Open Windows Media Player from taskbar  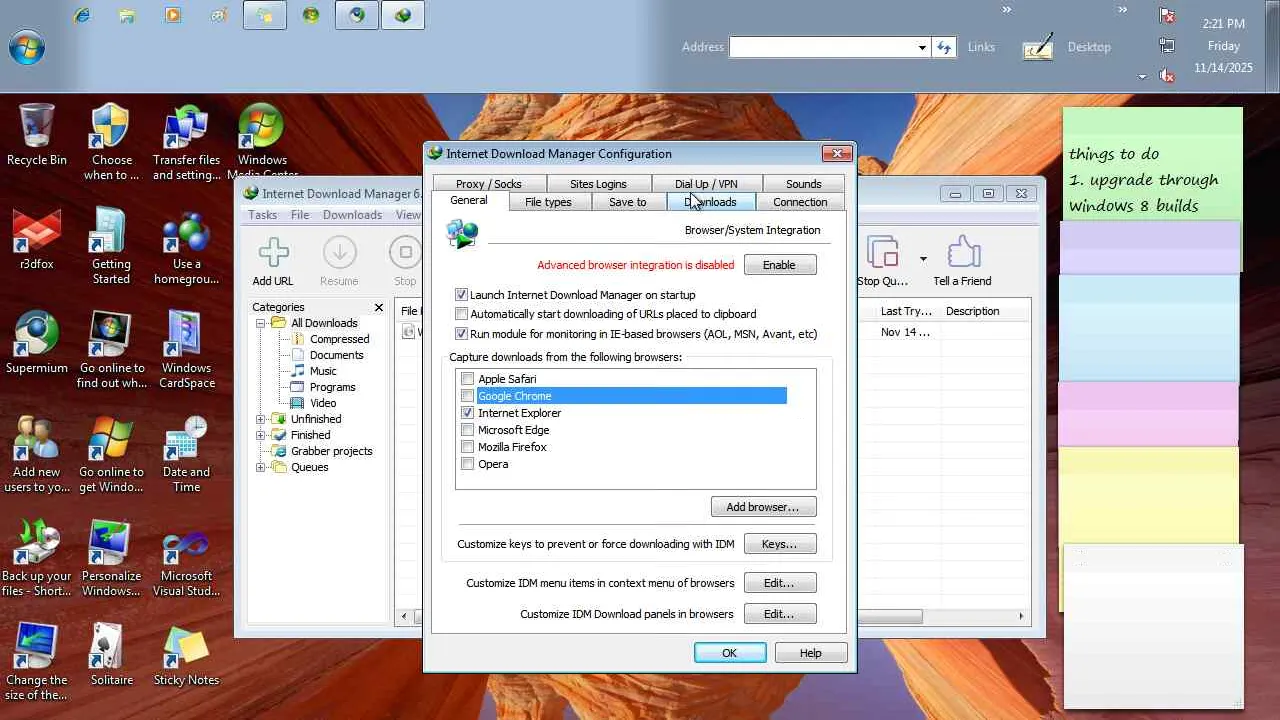[x=173, y=15]
